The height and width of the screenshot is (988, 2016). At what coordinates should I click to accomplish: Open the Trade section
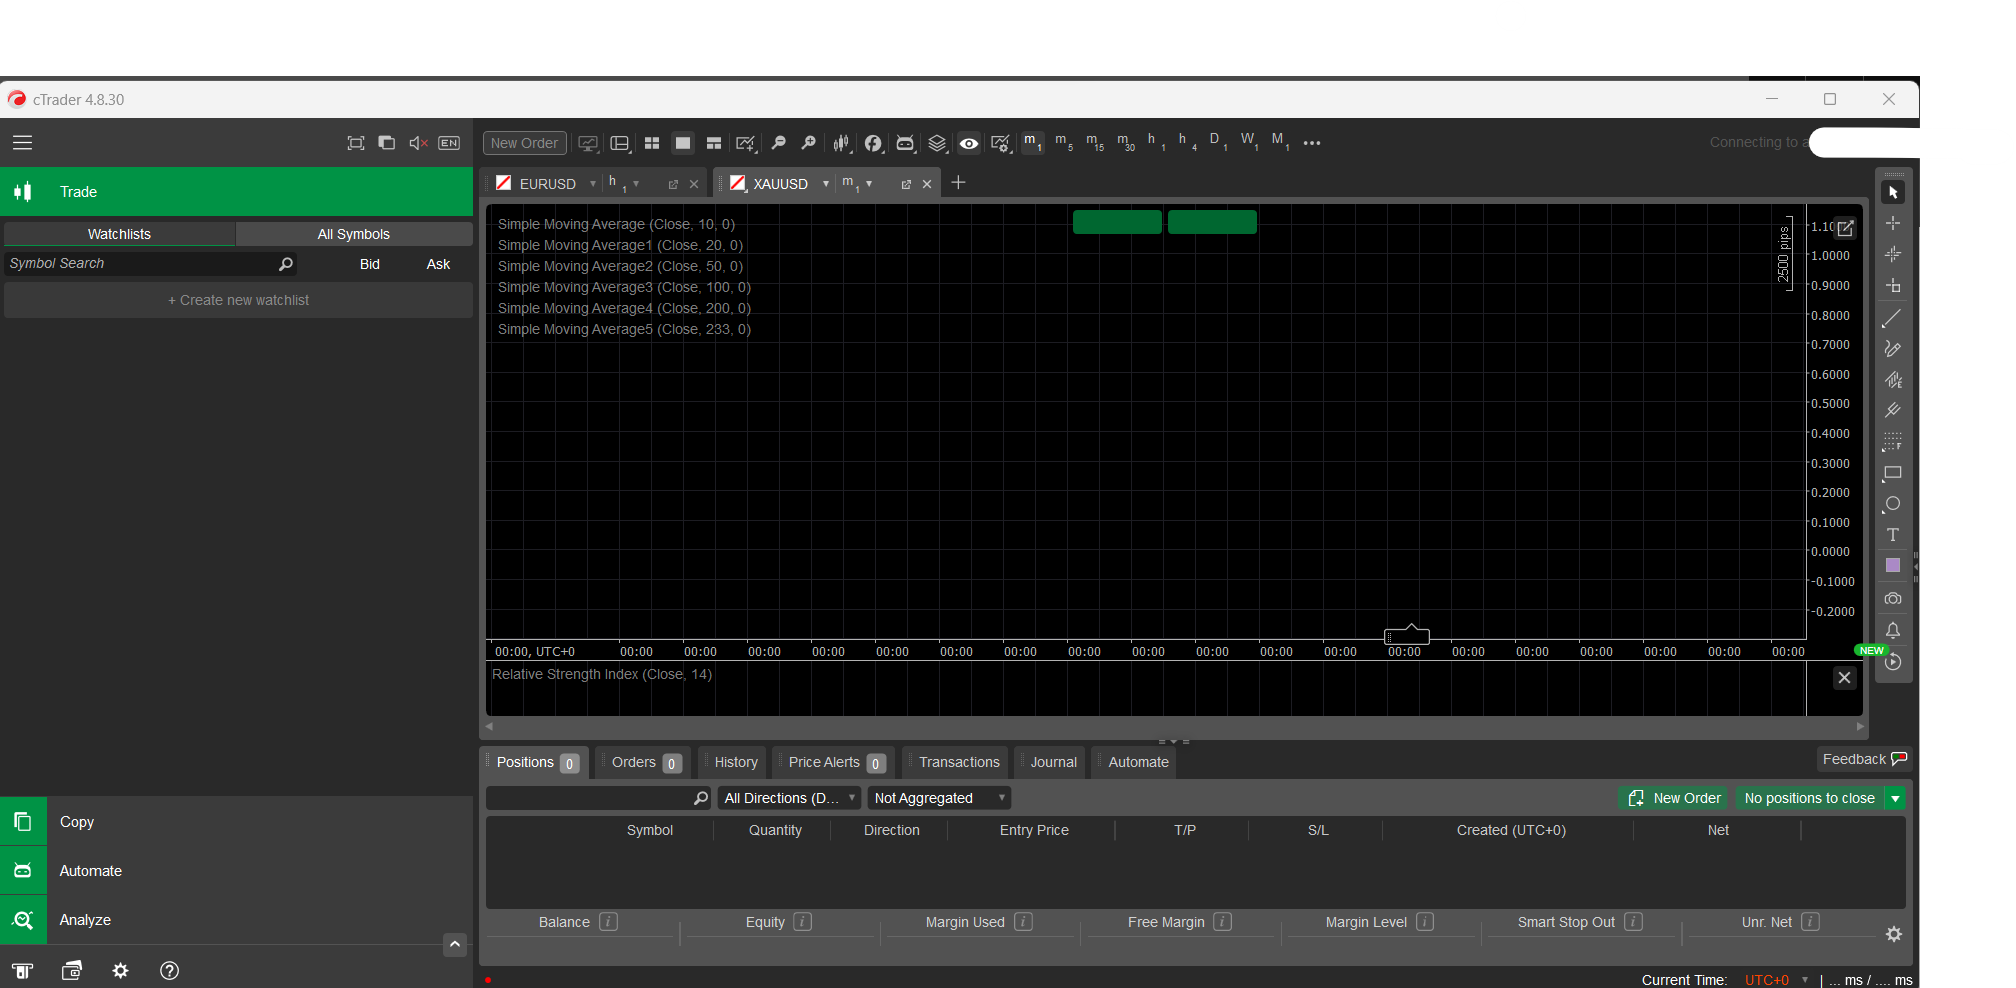236,192
